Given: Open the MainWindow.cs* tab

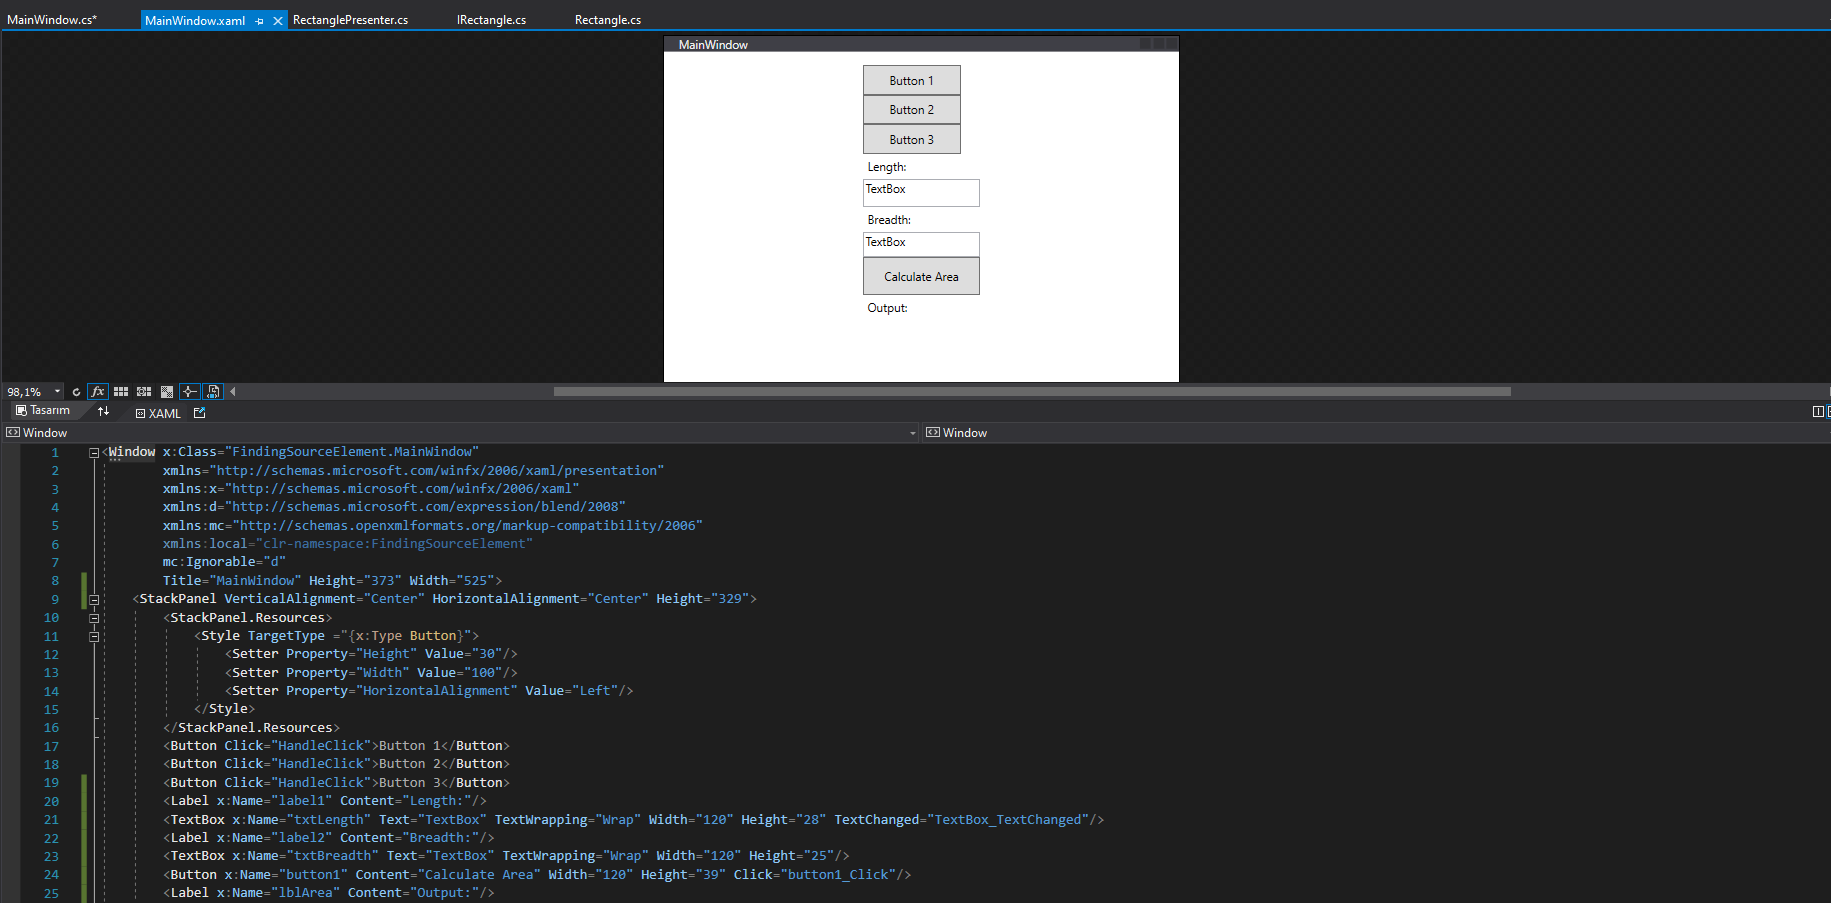Looking at the screenshot, I should (x=52, y=20).
